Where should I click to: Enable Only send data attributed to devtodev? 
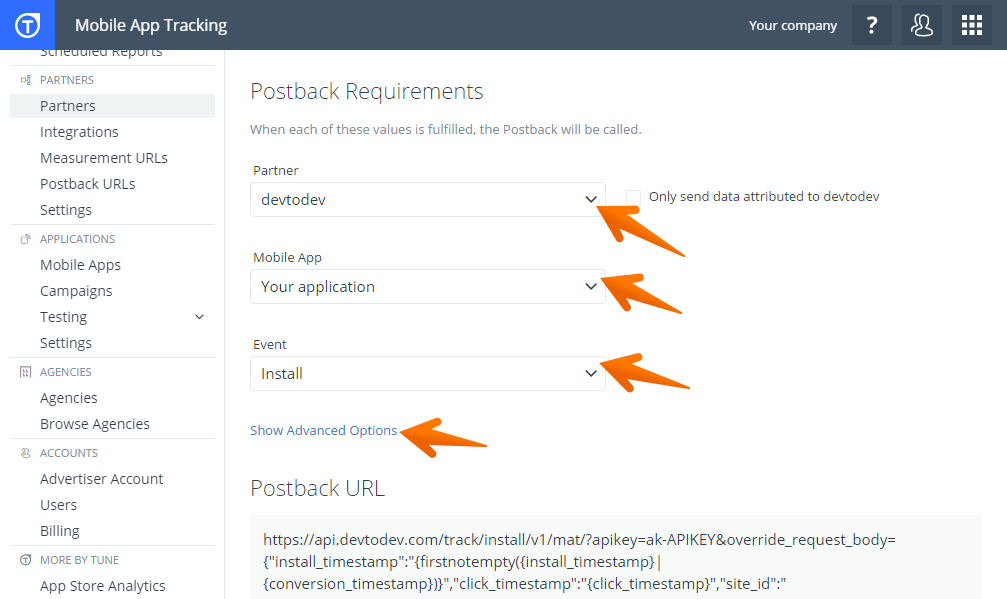(x=633, y=197)
